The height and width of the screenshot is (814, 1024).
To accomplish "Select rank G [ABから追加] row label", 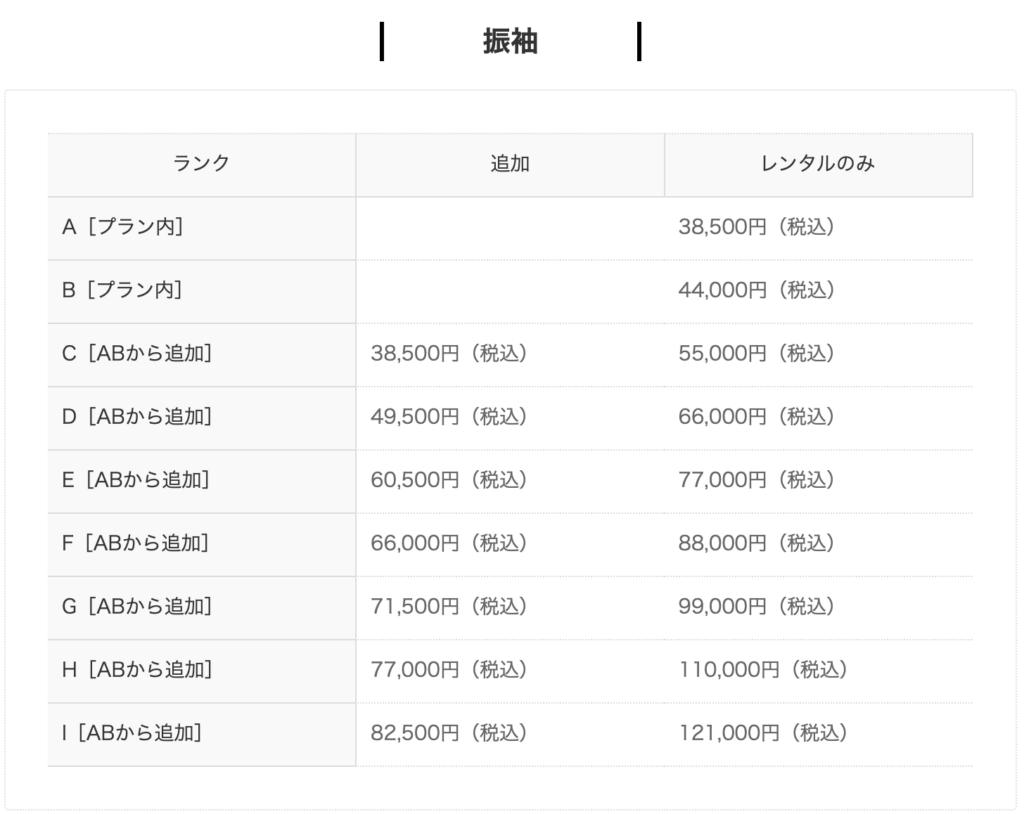I will click(x=137, y=606).
